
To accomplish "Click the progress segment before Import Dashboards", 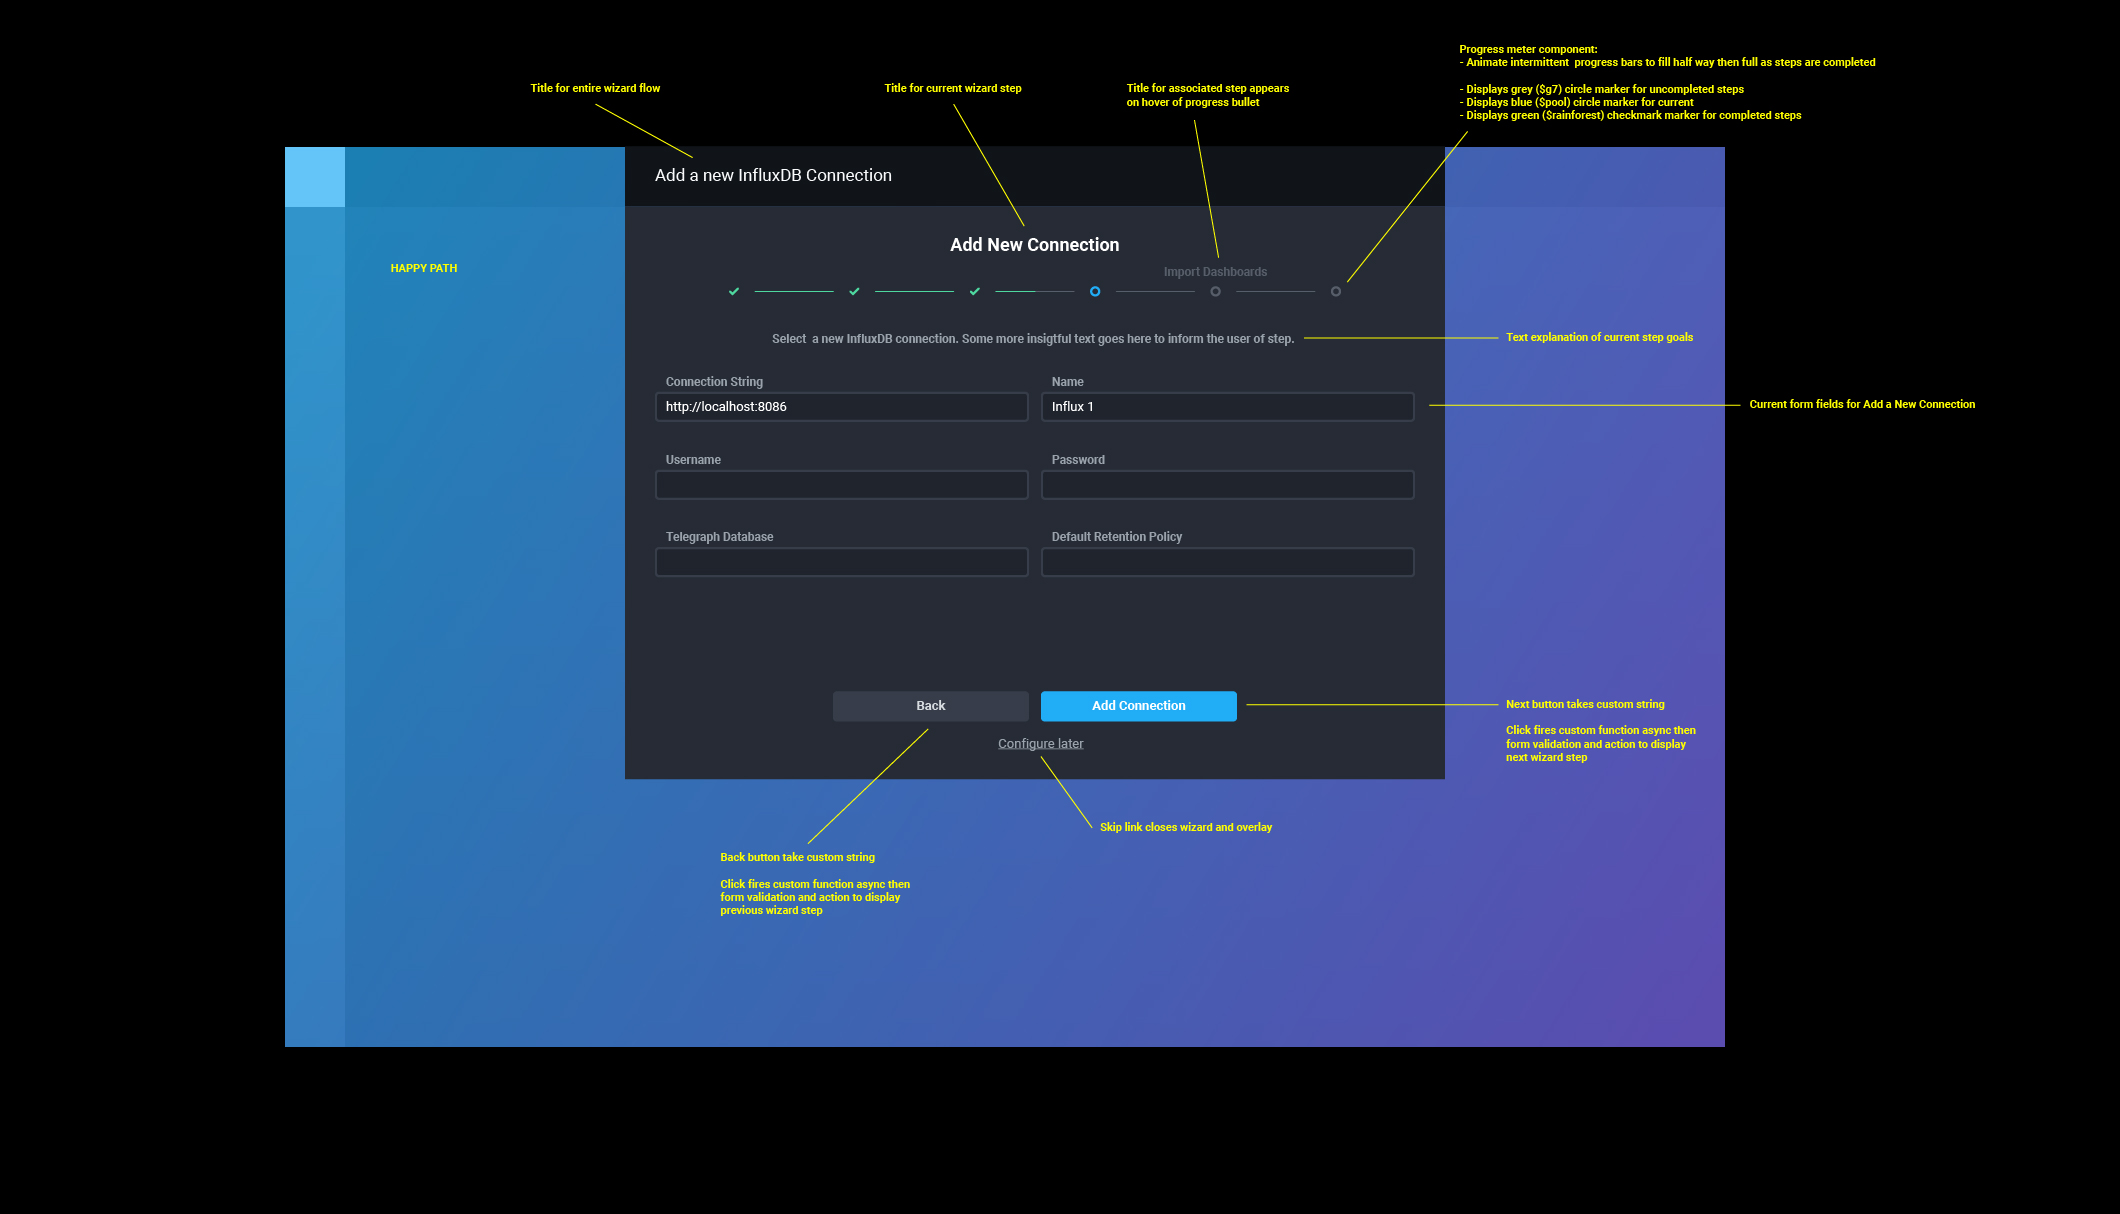I will (1155, 291).
